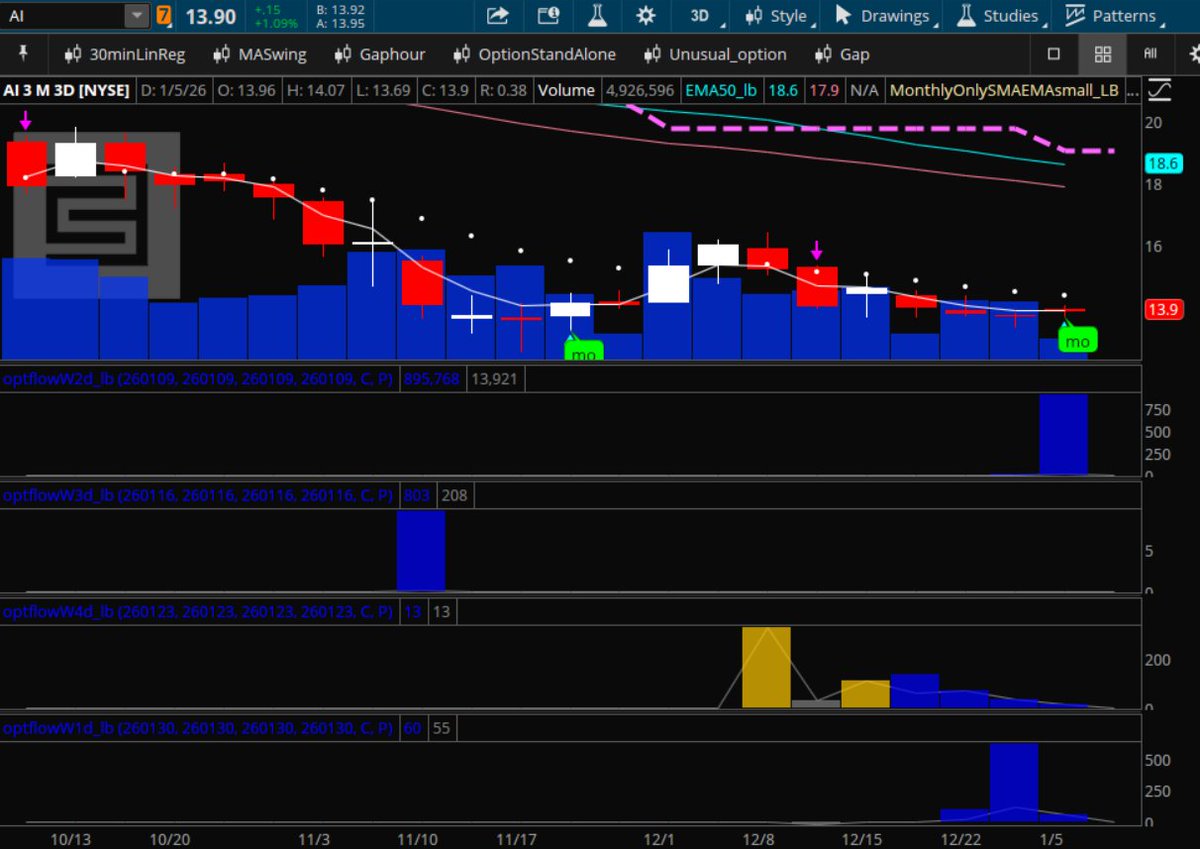This screenshot has height=849, width=1200.
Task: Click the date field D: 1/5/26
Action: (x=173, y=90)
